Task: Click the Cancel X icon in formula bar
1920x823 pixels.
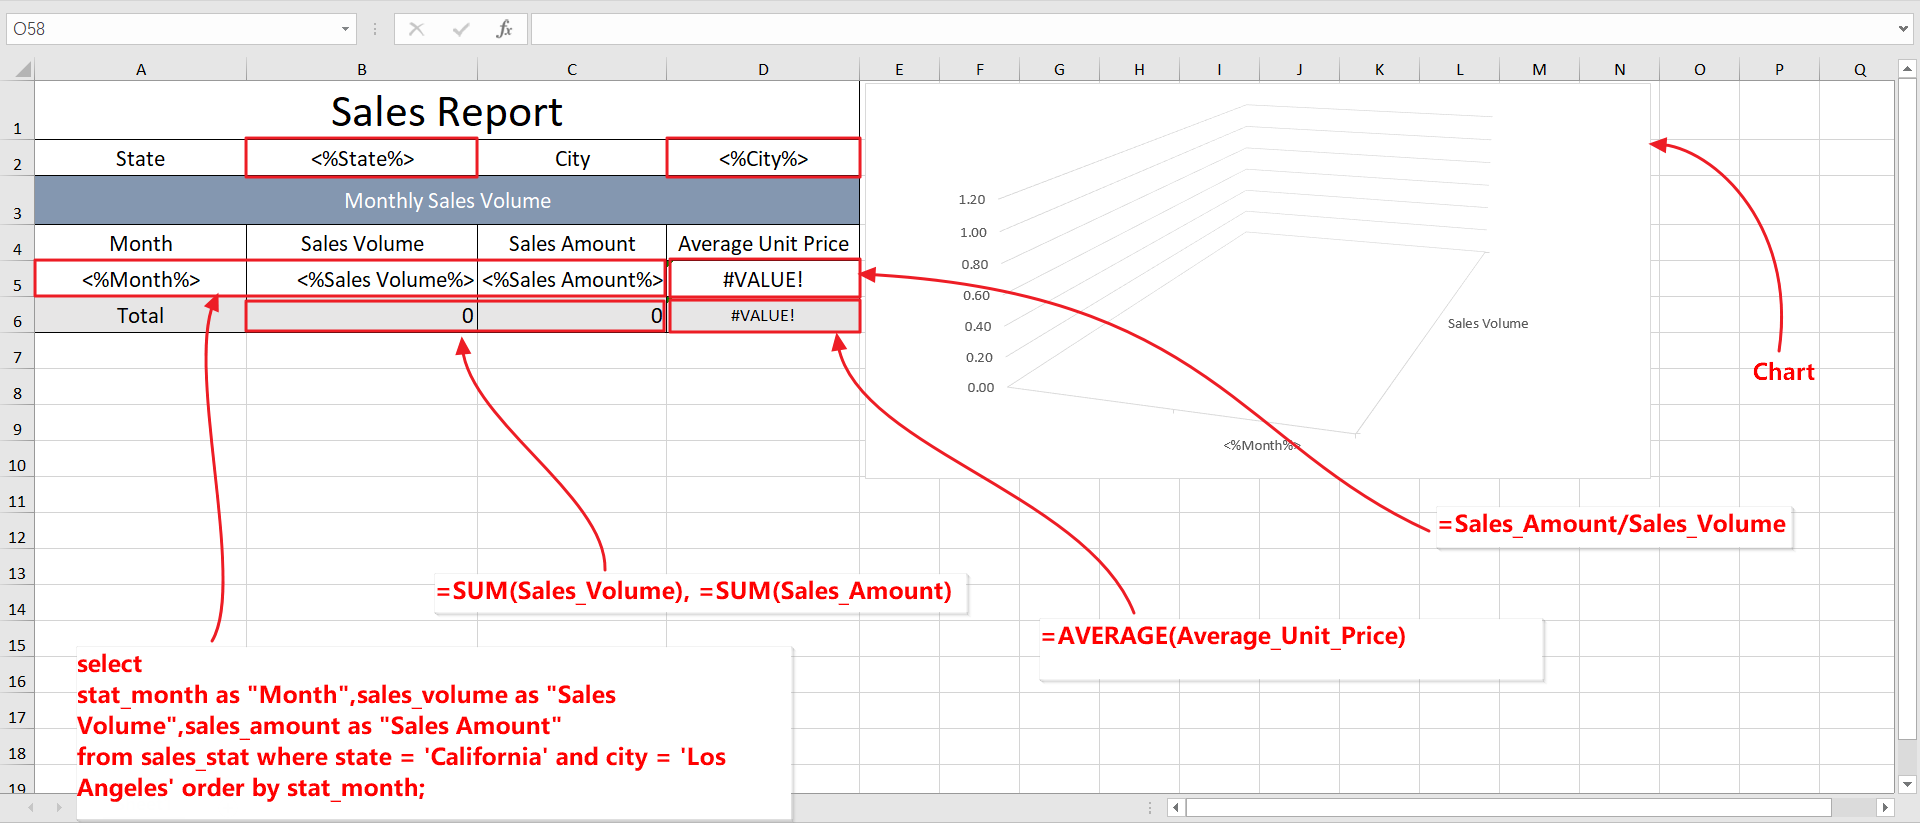Action: point(417,29)
